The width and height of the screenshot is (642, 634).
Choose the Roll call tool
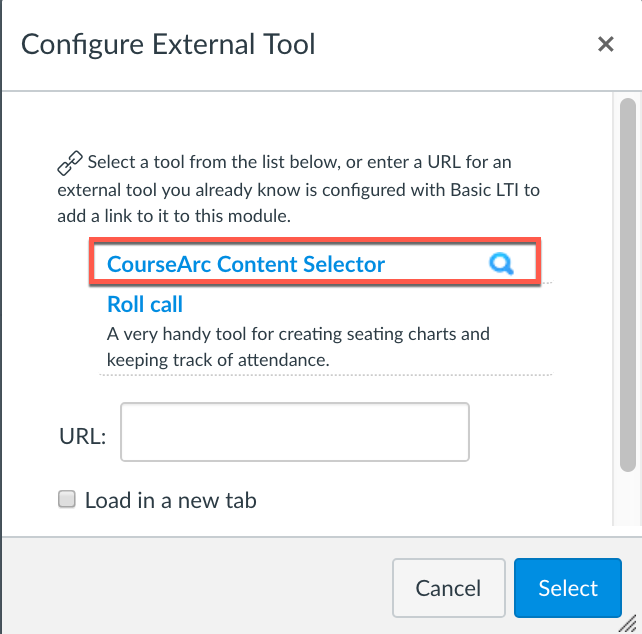[145, 304]
